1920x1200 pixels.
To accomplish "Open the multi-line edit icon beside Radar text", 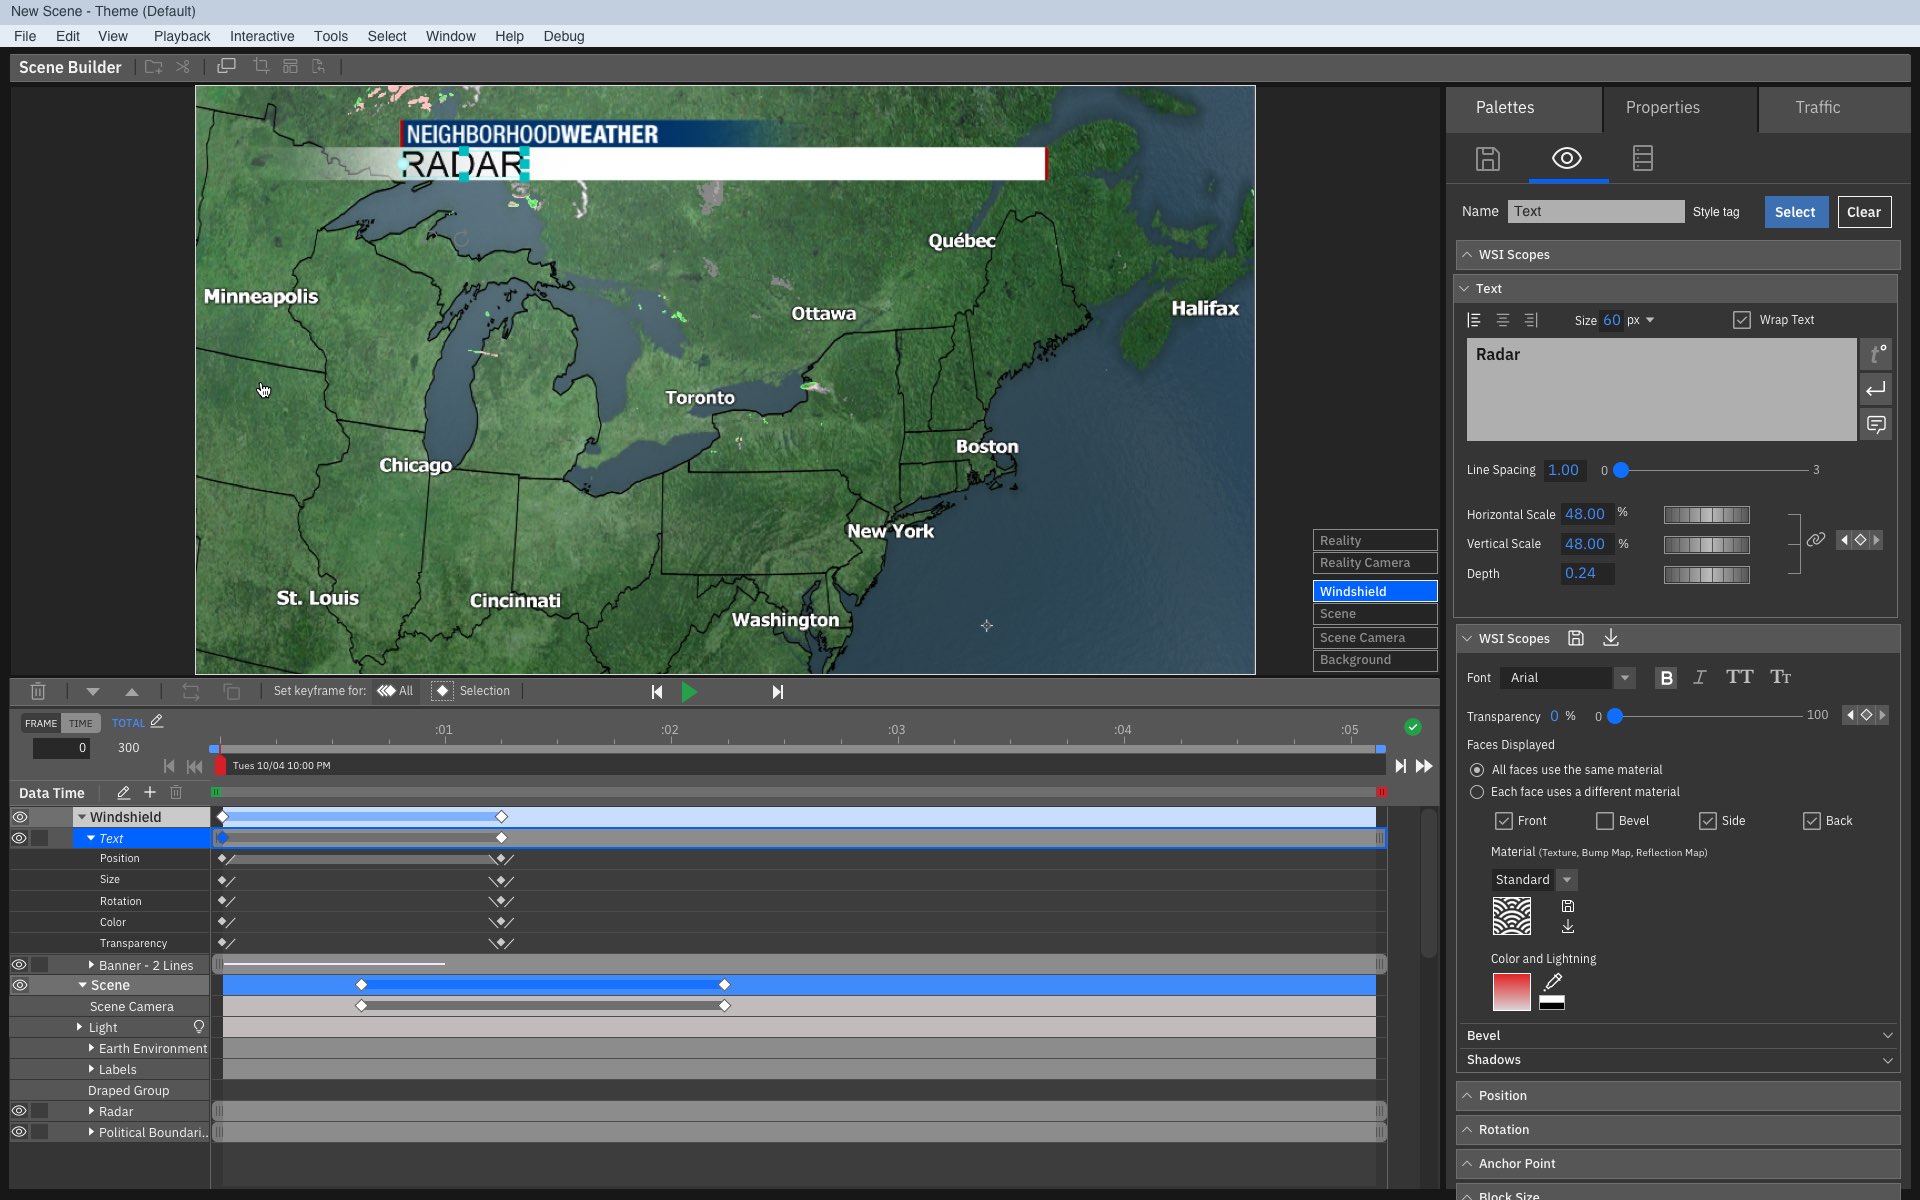I will 1876,424.
